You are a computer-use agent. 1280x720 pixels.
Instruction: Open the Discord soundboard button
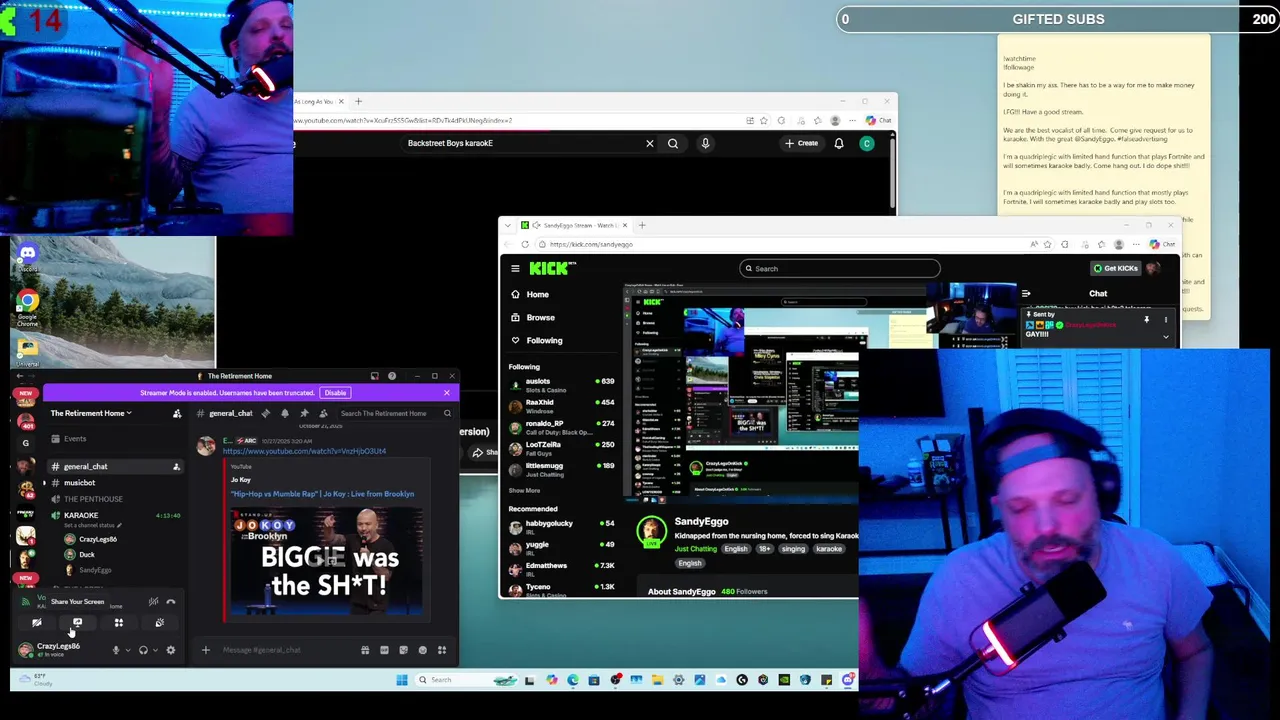click(159, 623)
